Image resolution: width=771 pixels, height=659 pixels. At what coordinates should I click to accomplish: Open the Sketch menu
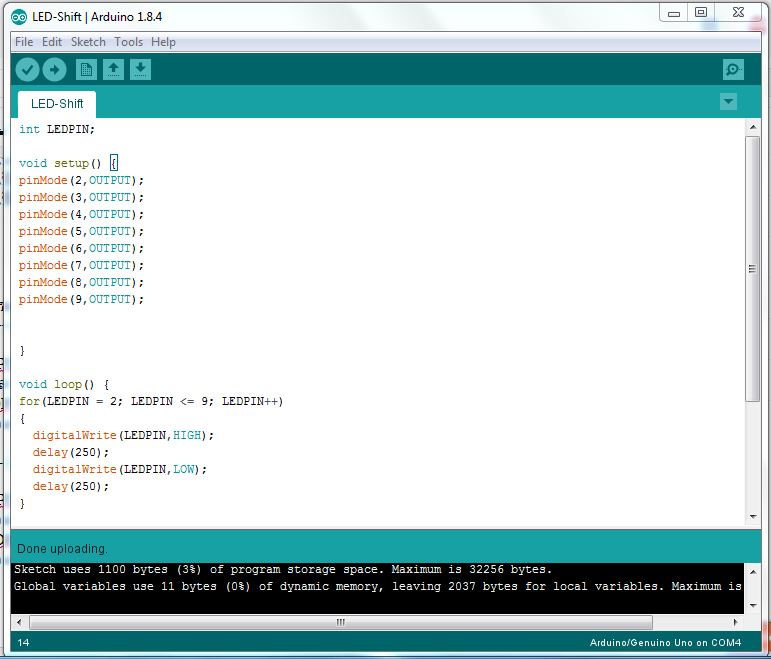(x=88, y=42)
